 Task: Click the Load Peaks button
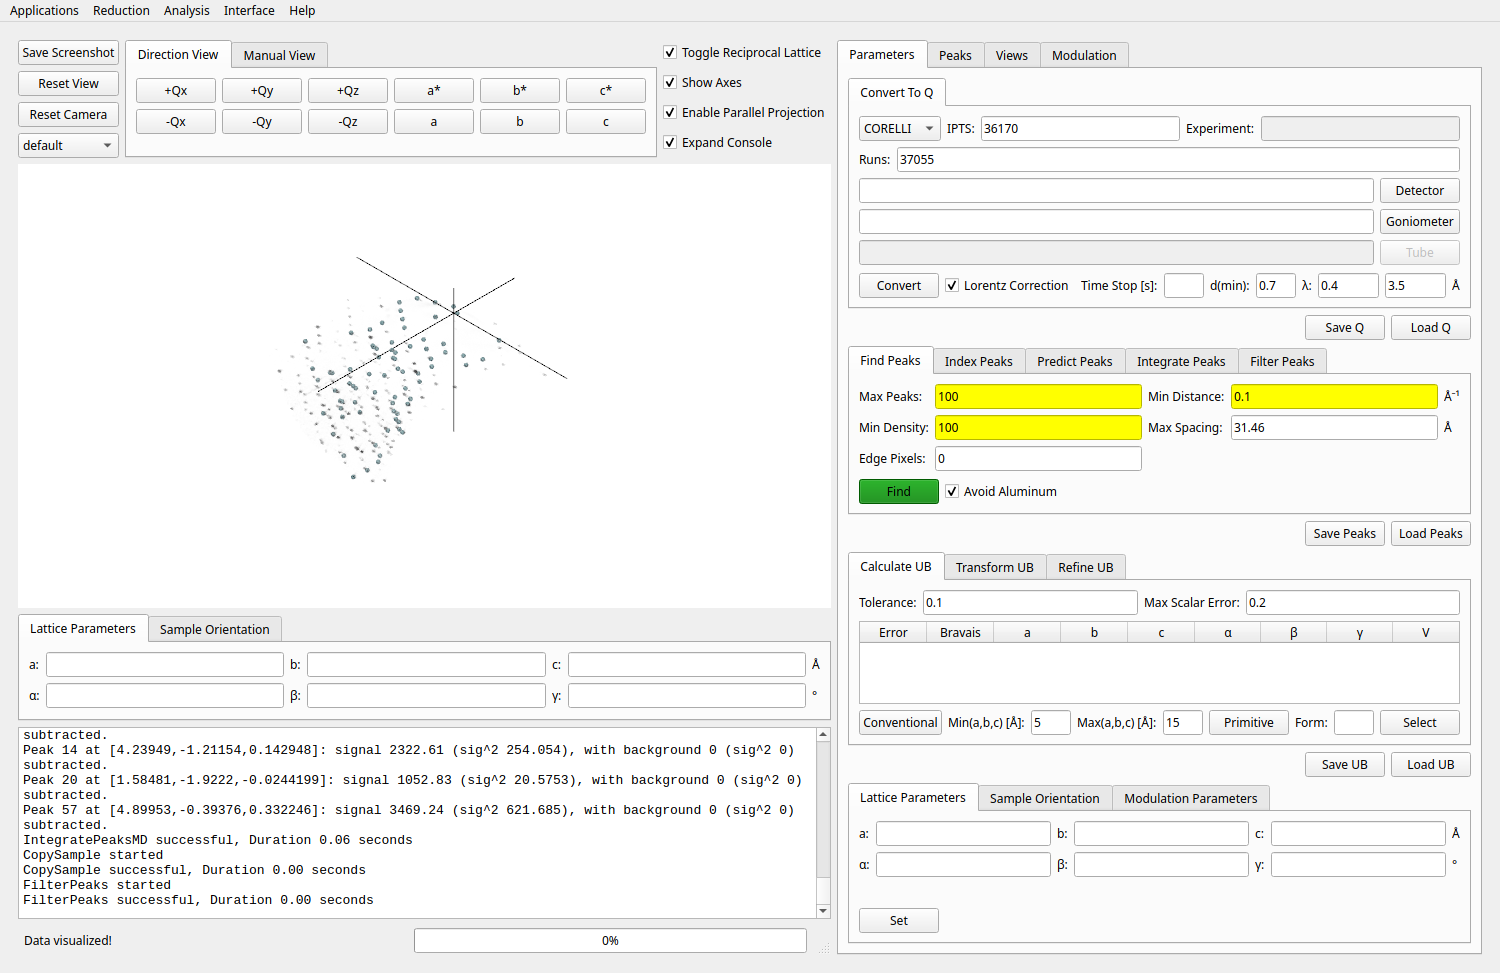(1431, 533)
